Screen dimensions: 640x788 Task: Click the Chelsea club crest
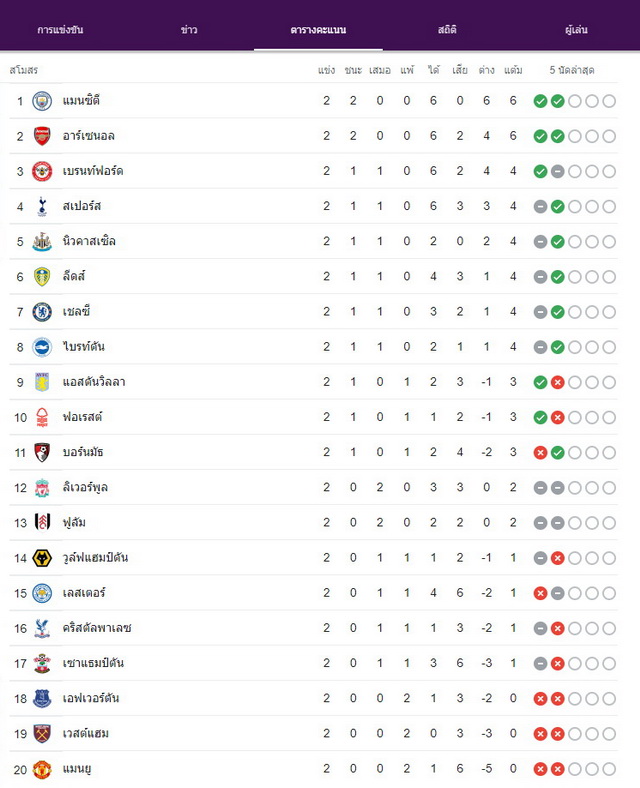(x=42, y=312)
